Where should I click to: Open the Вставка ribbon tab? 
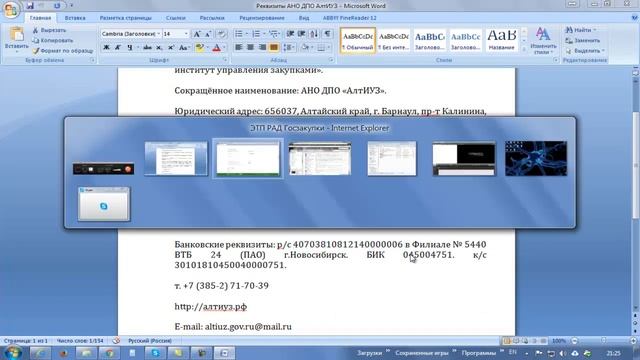[x=75, y=18]
